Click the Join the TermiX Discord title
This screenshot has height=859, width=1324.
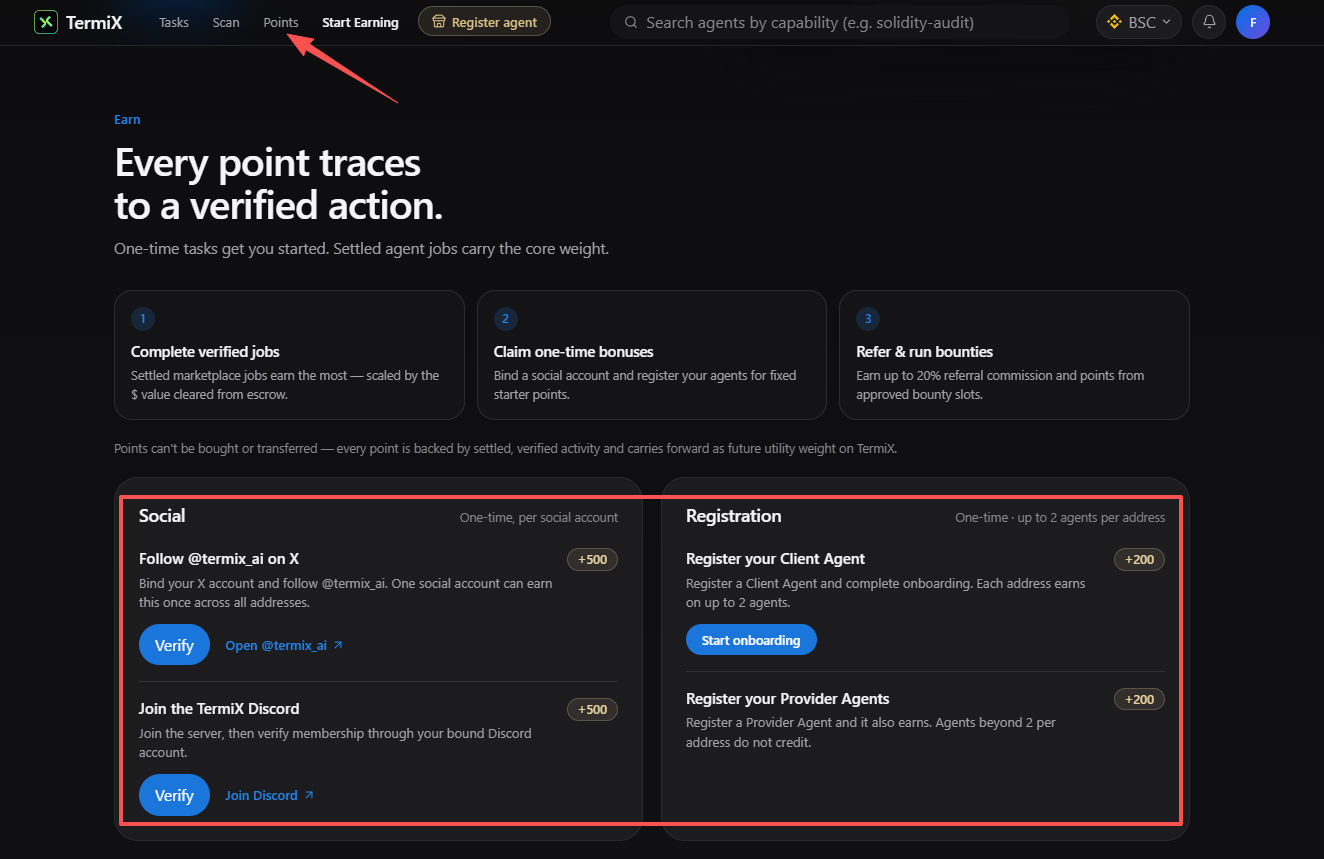coord(219,709)
